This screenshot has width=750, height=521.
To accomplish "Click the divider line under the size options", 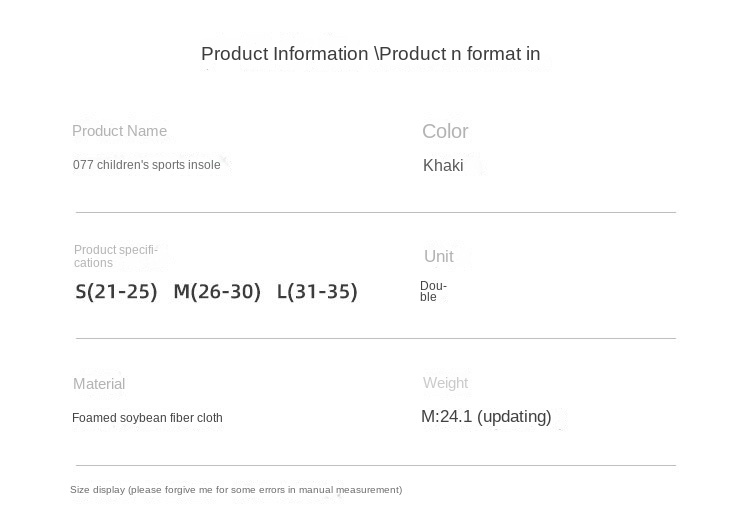I will tap(375, 338).
